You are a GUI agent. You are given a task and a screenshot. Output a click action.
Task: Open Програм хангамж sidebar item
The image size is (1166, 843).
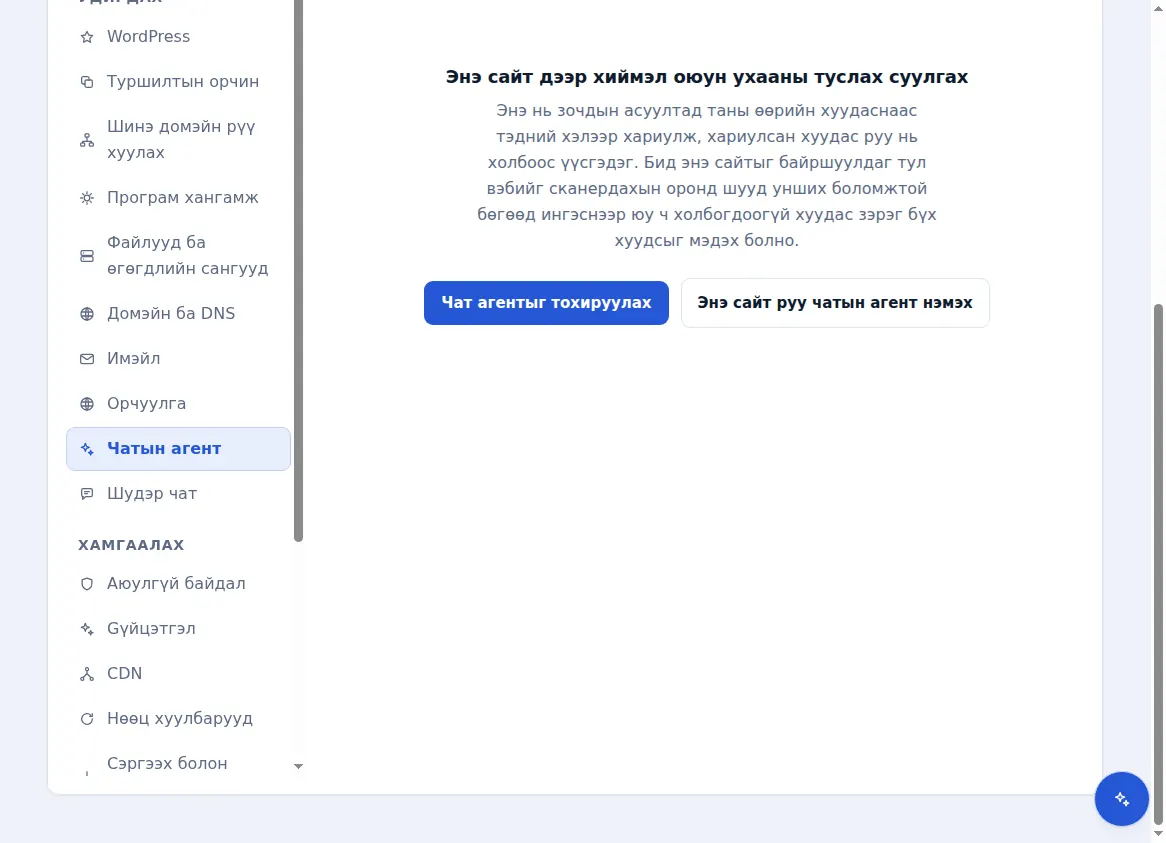(178, 198)
